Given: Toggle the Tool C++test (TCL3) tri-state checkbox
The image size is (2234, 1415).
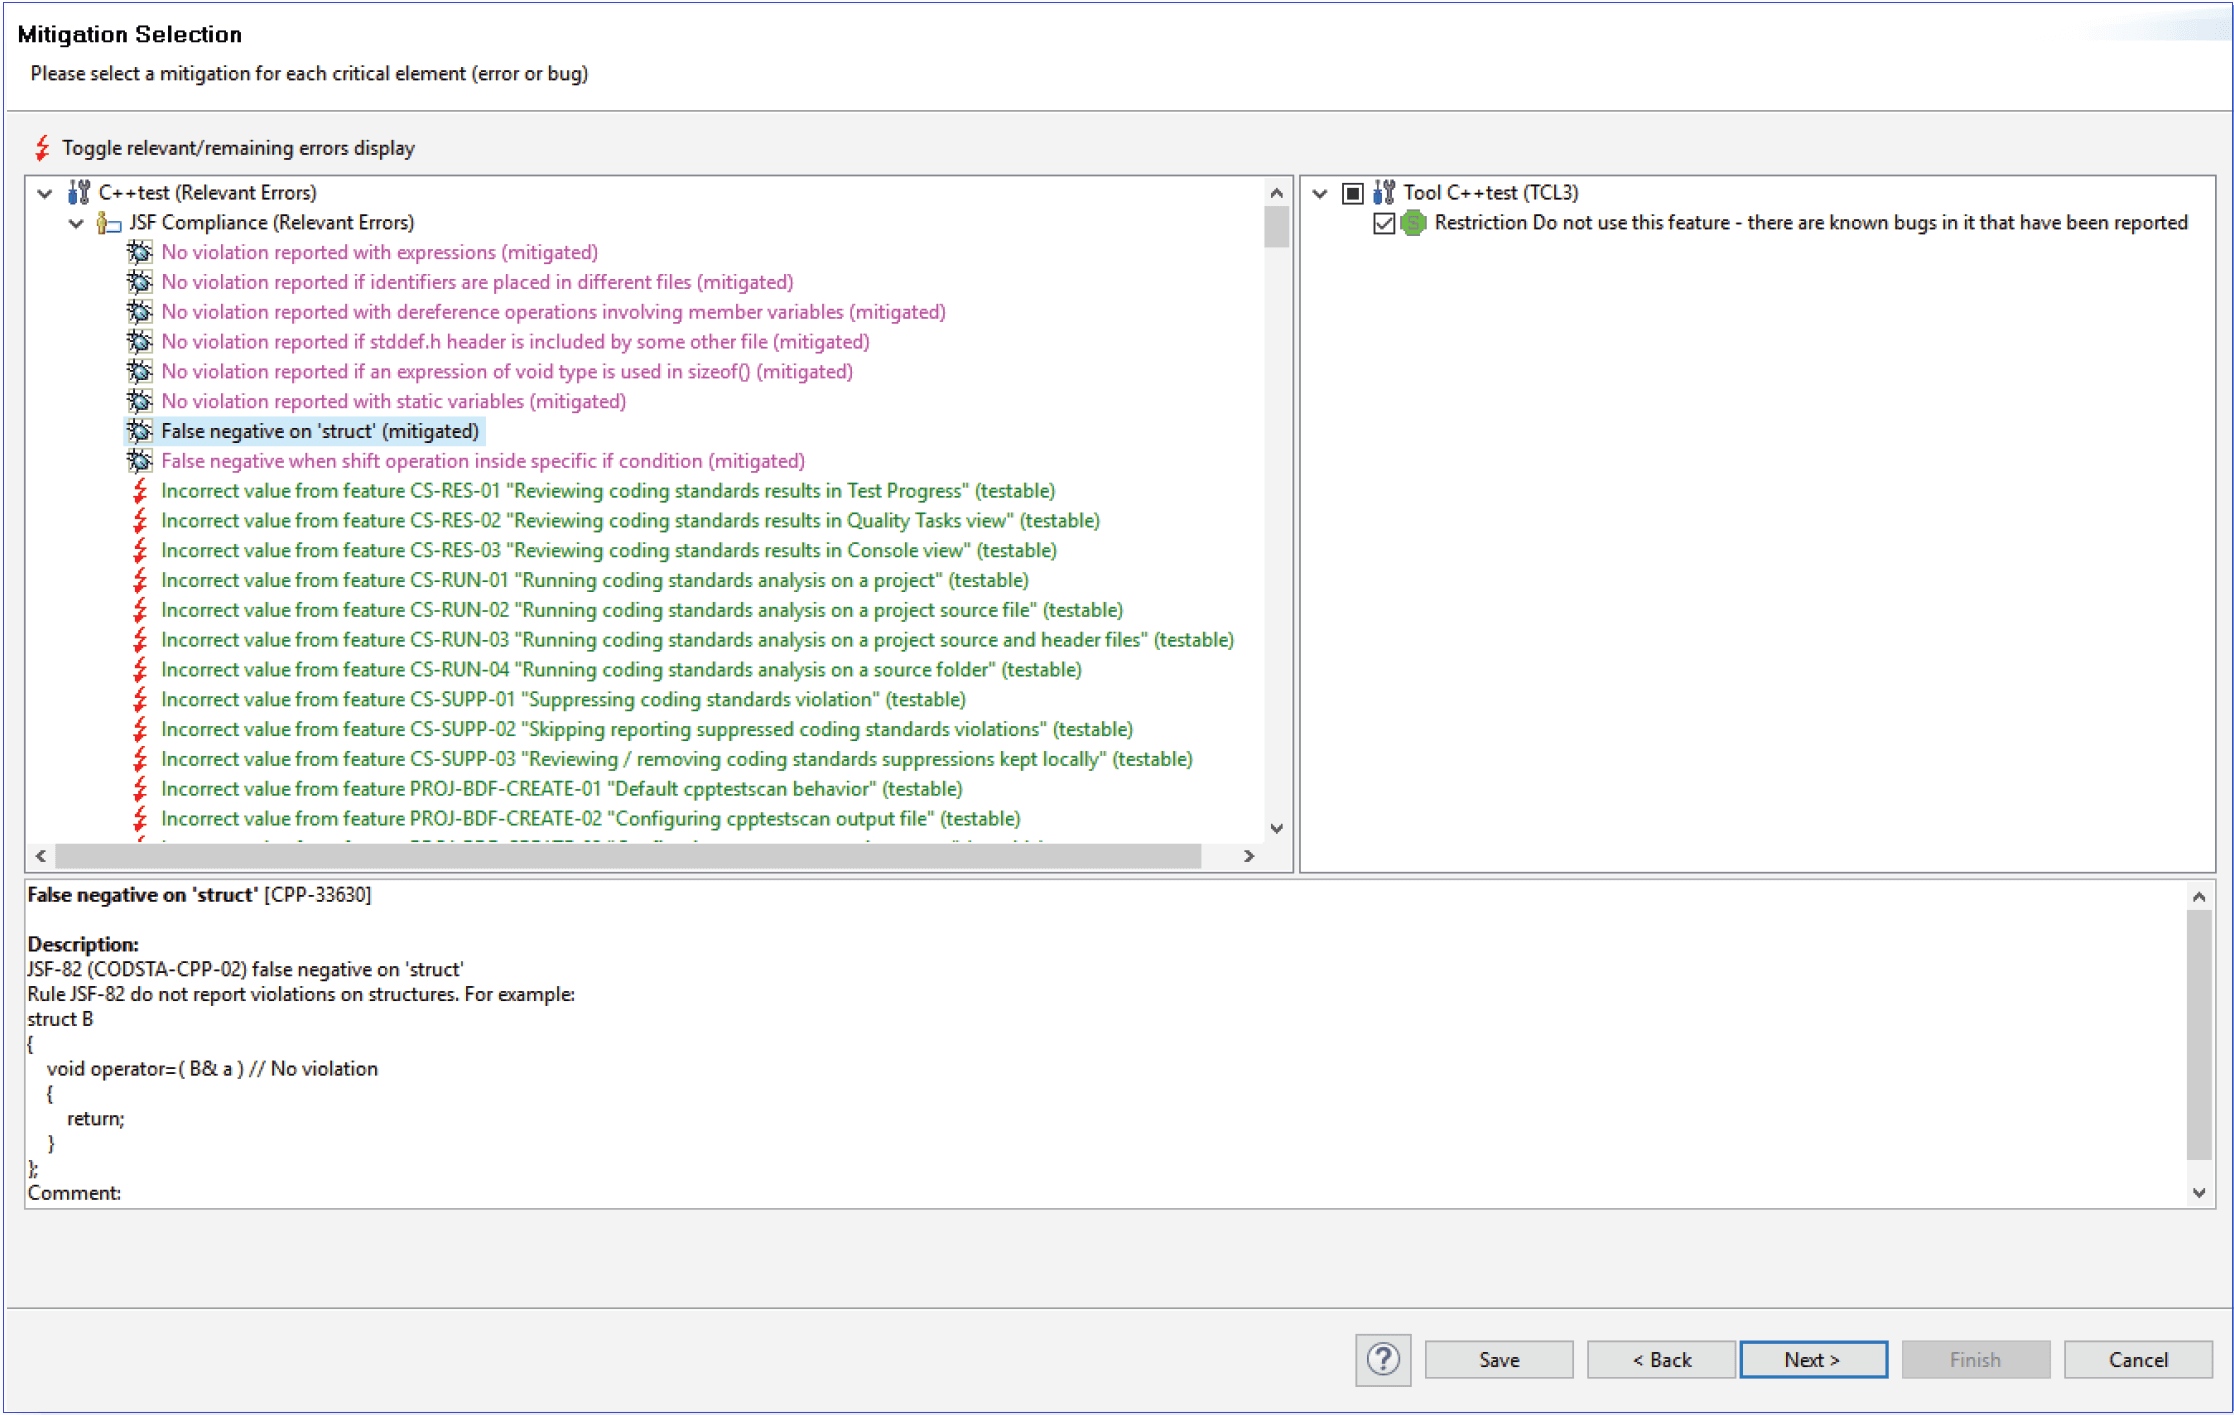Looking at the screenshot, I should point(1352,191).
